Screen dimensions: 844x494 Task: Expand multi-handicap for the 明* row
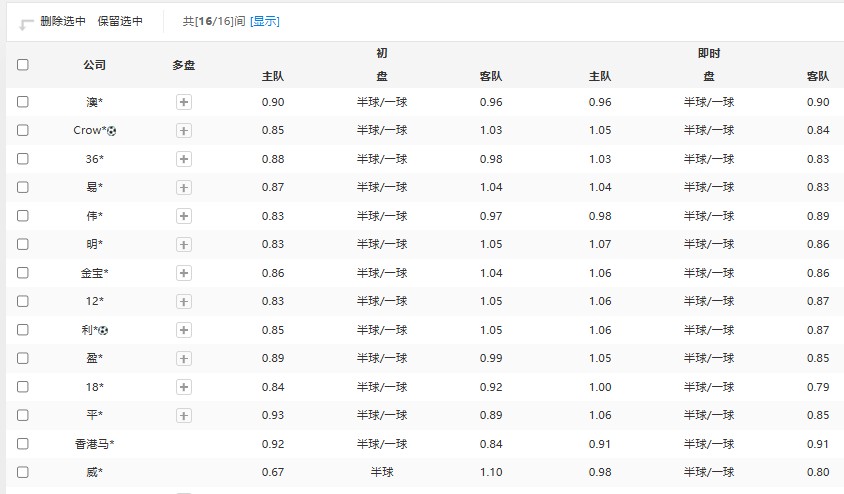(x=184, y=244)
